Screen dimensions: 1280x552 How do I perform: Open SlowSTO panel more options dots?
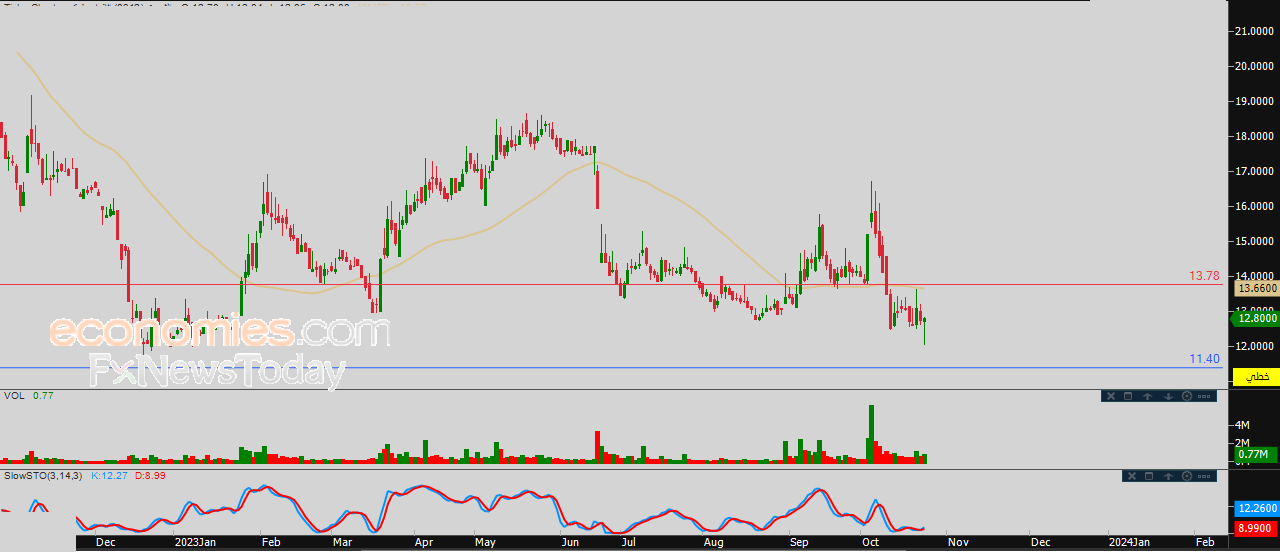click(1204, 476)
